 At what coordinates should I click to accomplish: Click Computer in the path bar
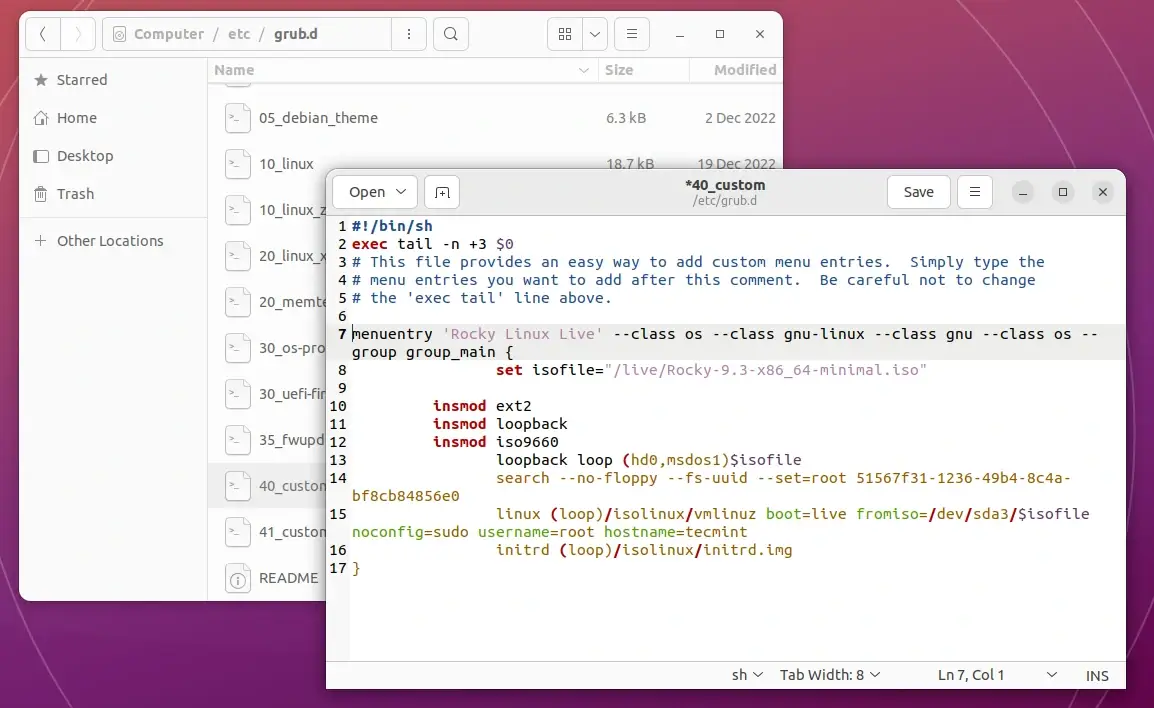click(x=169, y=34)
